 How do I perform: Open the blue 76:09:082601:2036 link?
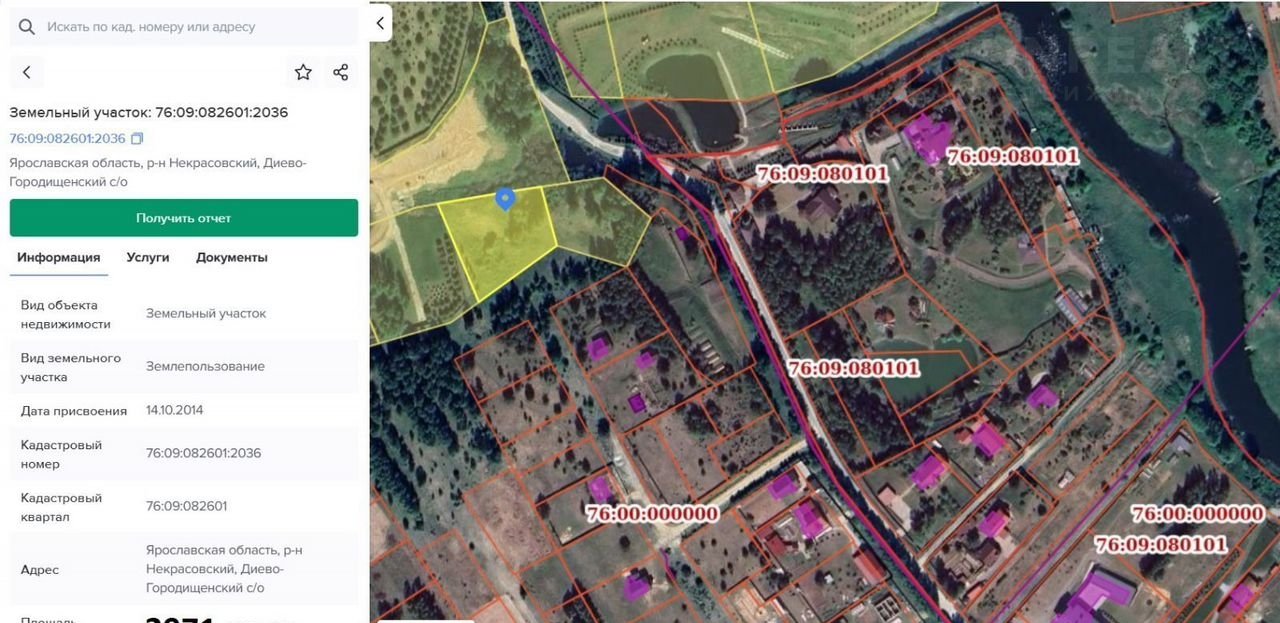(68, 138)
